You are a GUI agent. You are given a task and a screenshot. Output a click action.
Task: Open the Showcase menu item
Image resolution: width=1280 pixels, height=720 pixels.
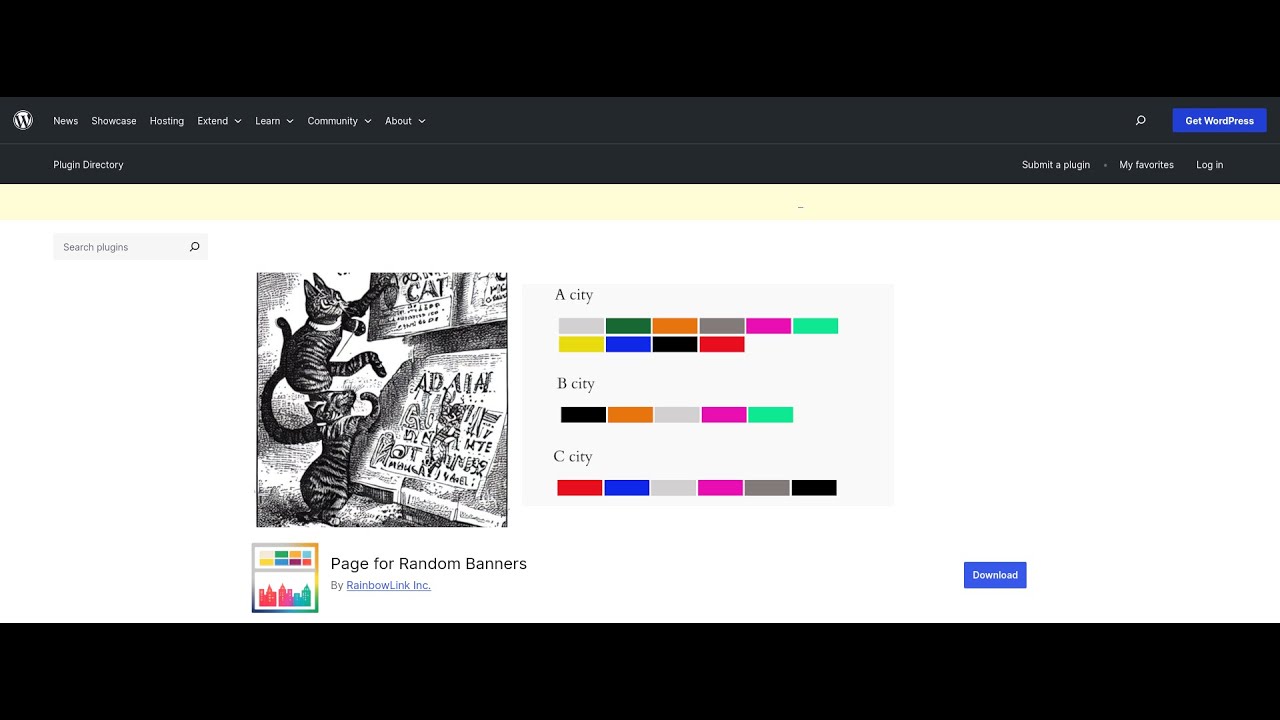[114, 121]
